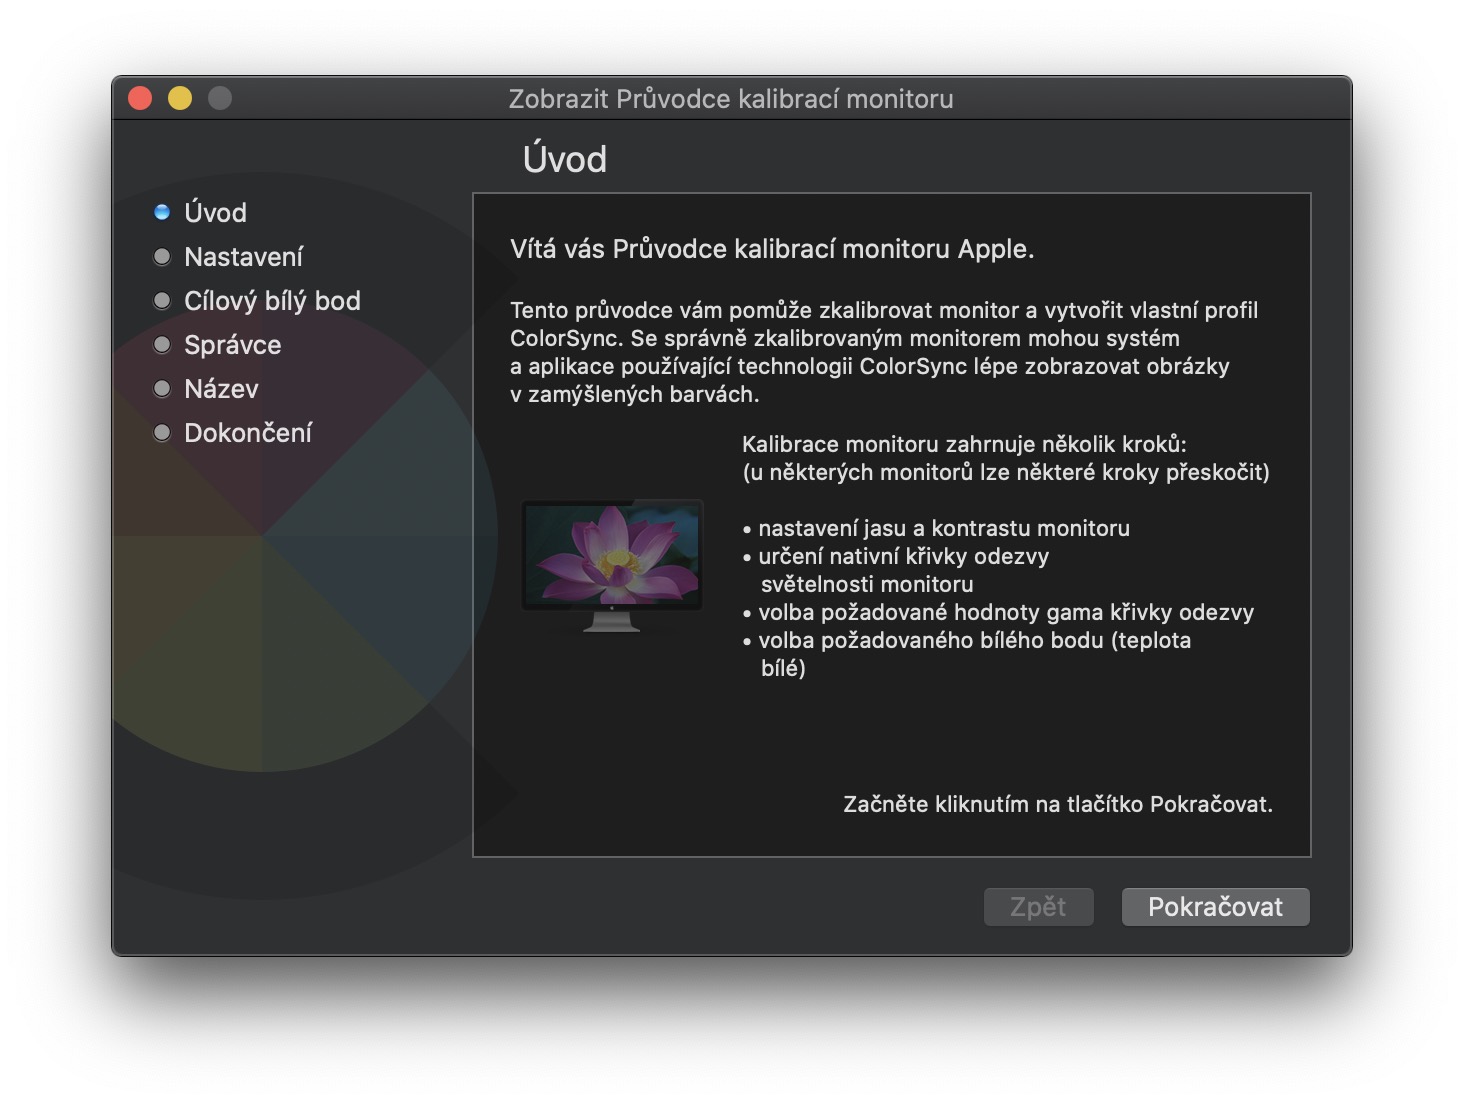Viewport: 1464px width, 1104px height.
Task: Click the blue bullet beside Úvod
Action: [x=162, y=213]
